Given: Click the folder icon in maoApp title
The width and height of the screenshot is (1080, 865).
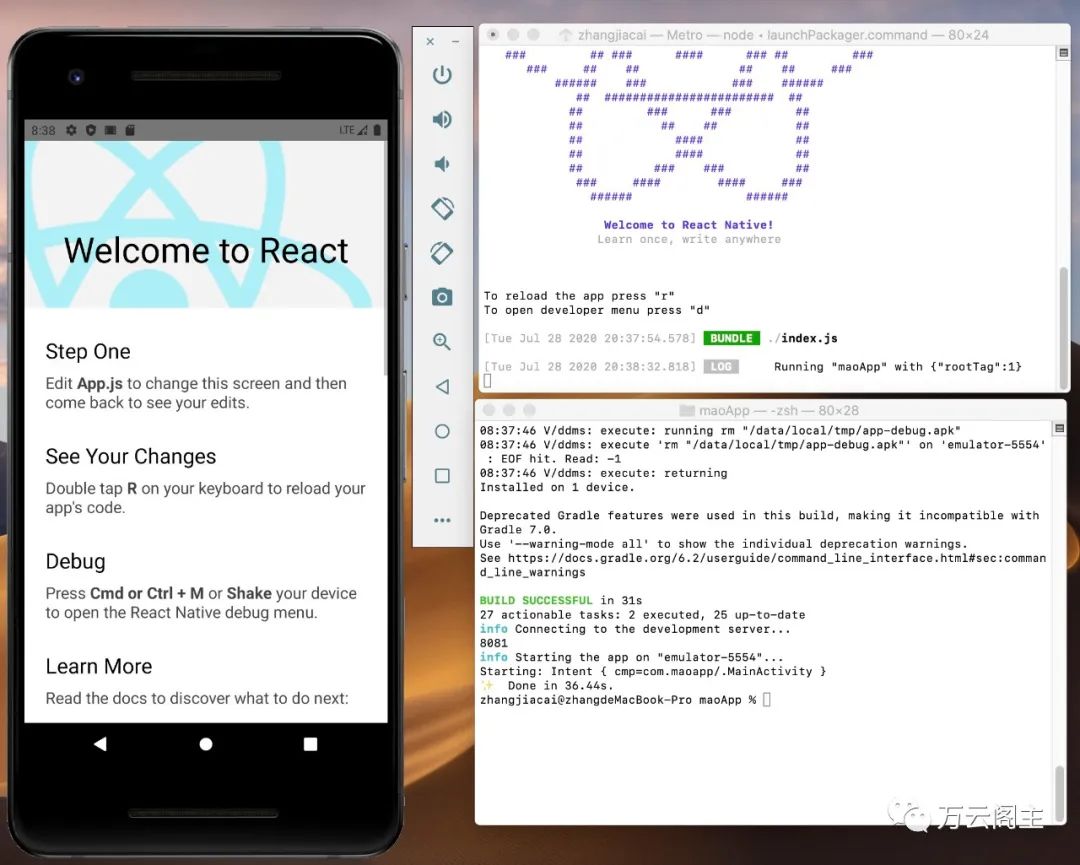Looking at the screenshot, I should pos(687,410).
